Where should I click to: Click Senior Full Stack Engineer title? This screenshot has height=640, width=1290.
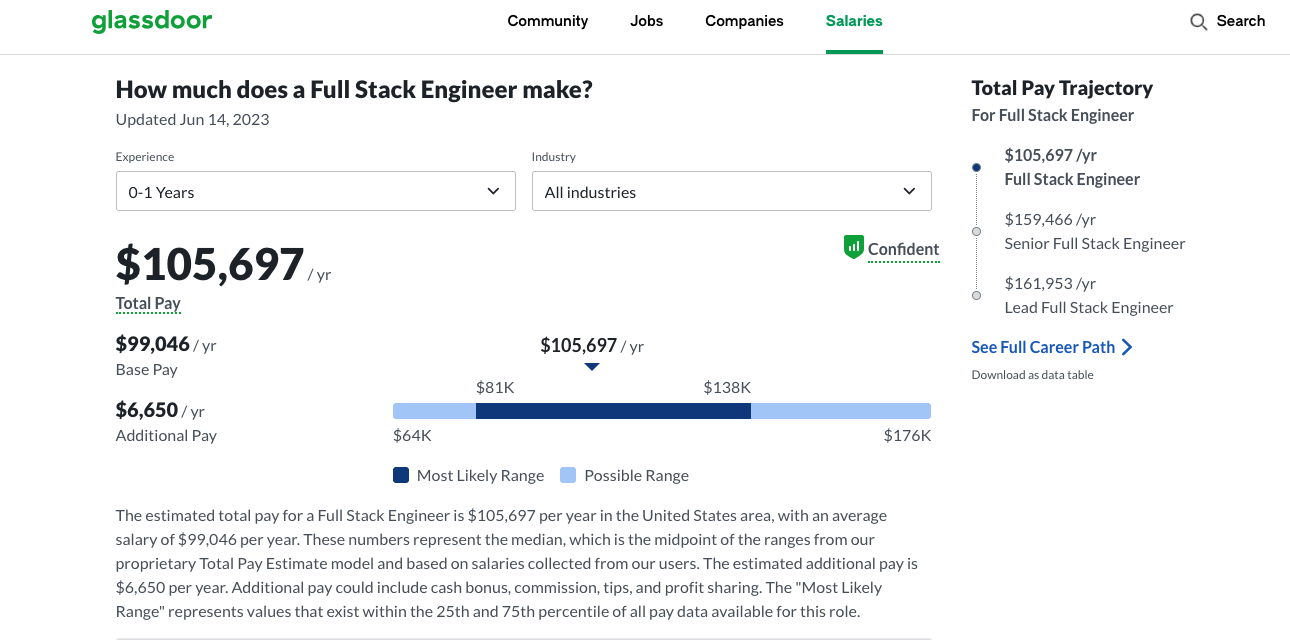coord(1095,244)
